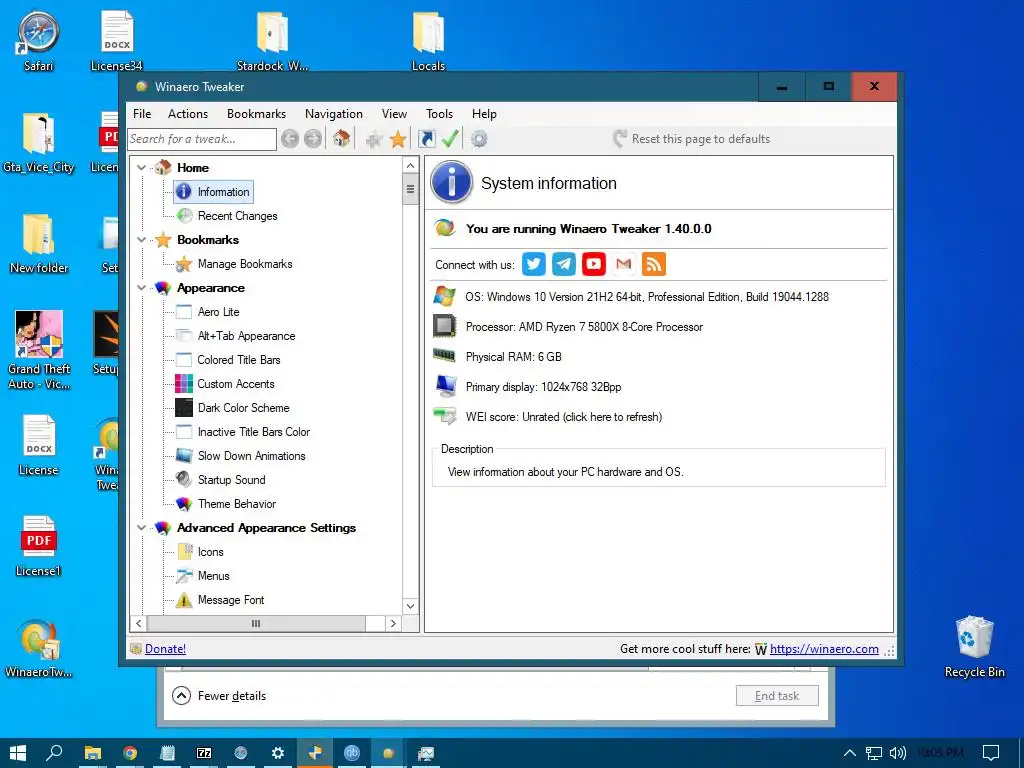Viewport: 1024px width, 768px height.
Task: Select the Safari desktop shortcut
Action: [x=39, y=41]
